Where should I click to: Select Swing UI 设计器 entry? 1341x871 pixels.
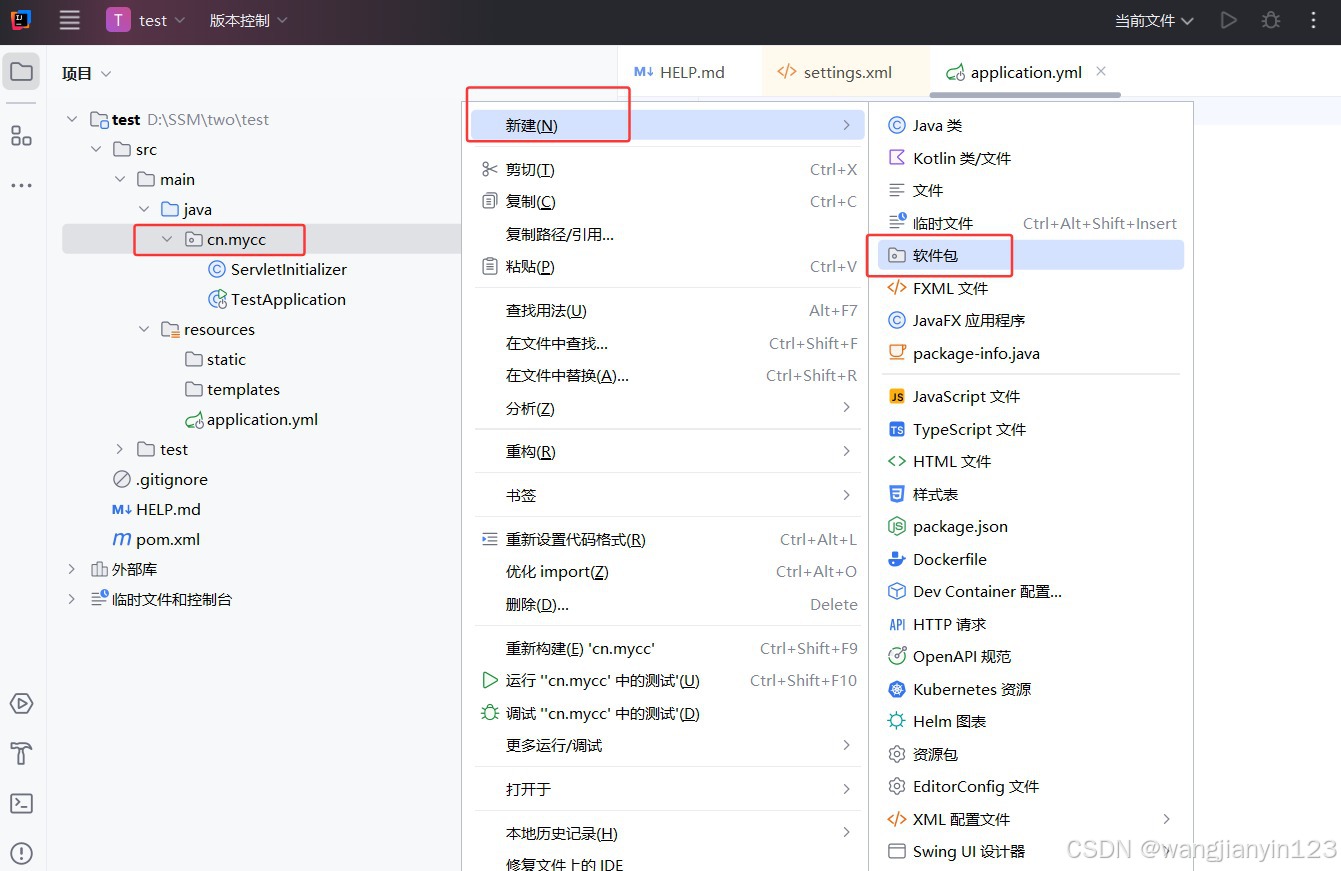point(1031,851)
